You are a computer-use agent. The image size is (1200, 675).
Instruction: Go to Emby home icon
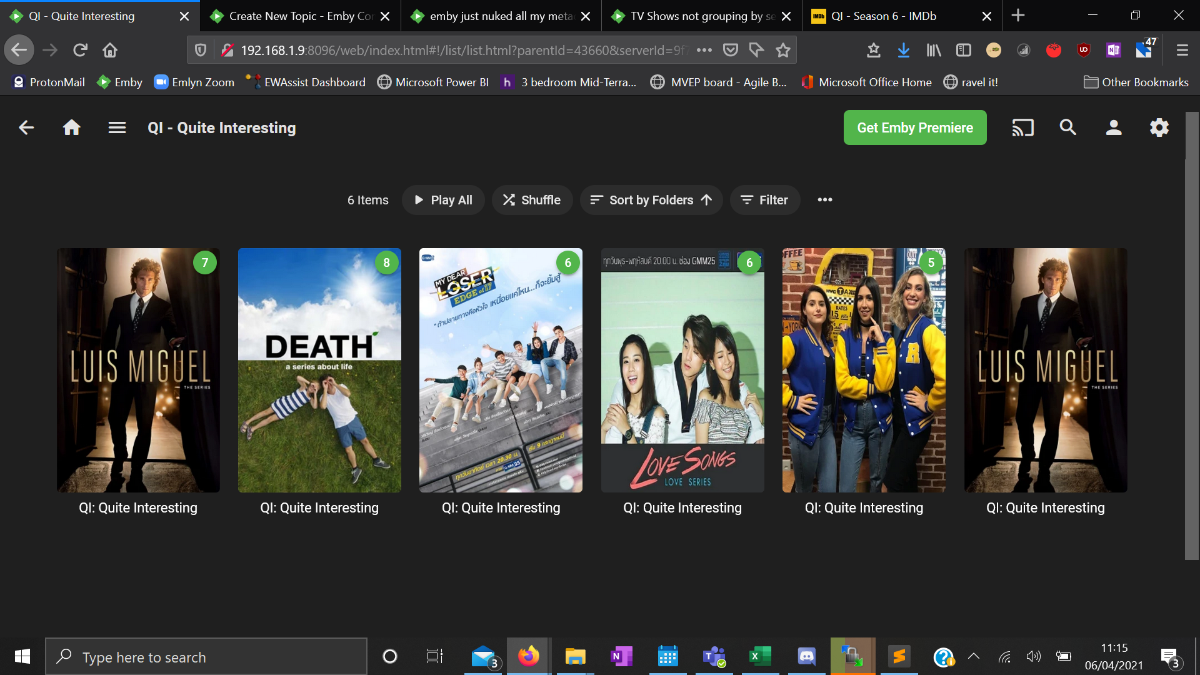[72, 128]
